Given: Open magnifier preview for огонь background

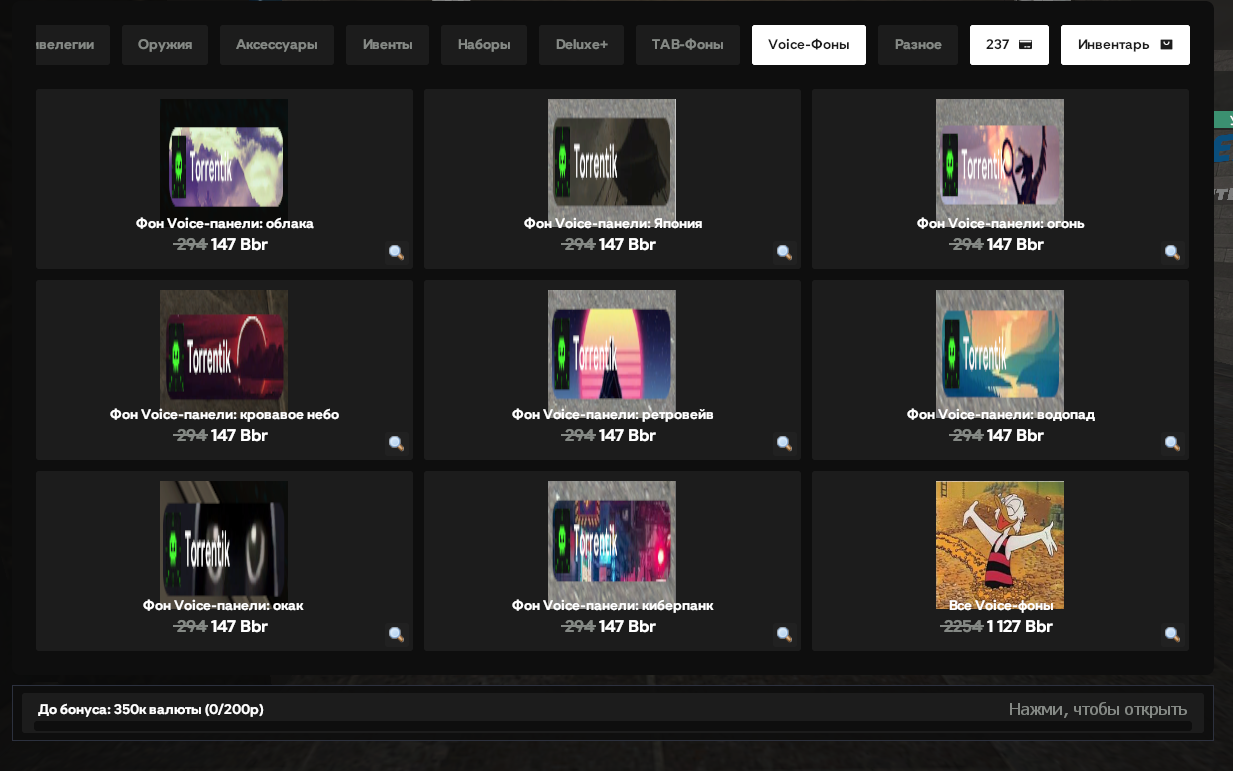Looking at the screenshot, I should pyautogui.click(x=1172, y=252).
